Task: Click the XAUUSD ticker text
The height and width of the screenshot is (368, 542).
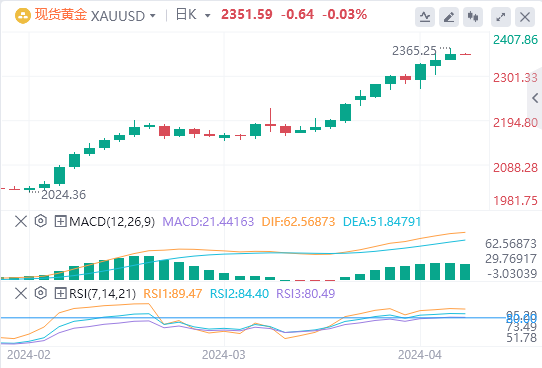Action: tap(118, 16)
